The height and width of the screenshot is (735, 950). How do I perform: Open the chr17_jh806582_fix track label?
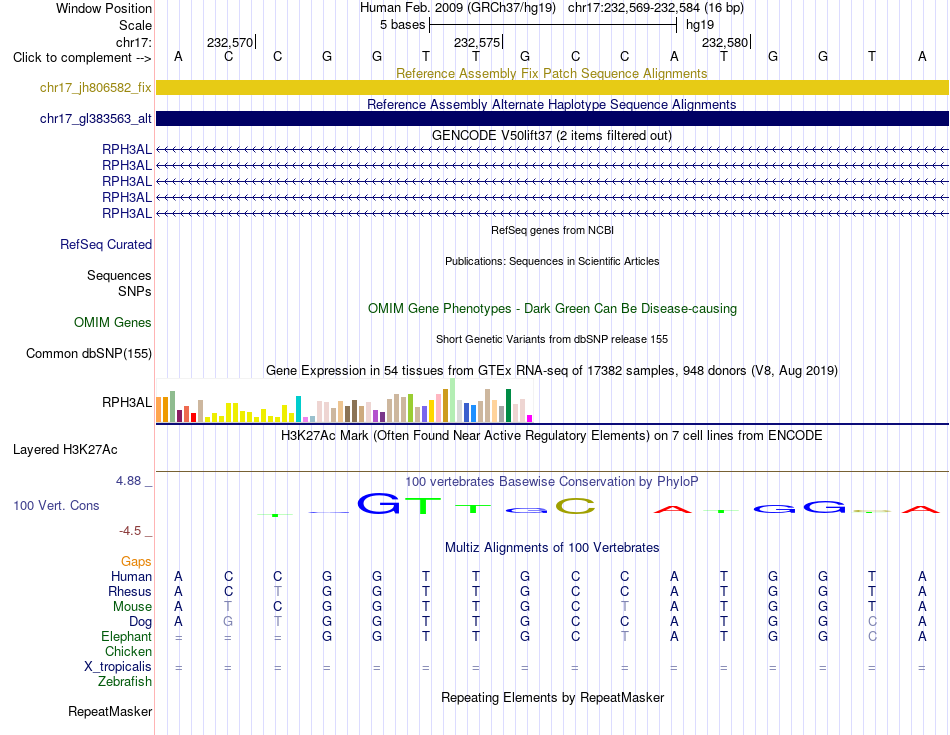point(96,87)
